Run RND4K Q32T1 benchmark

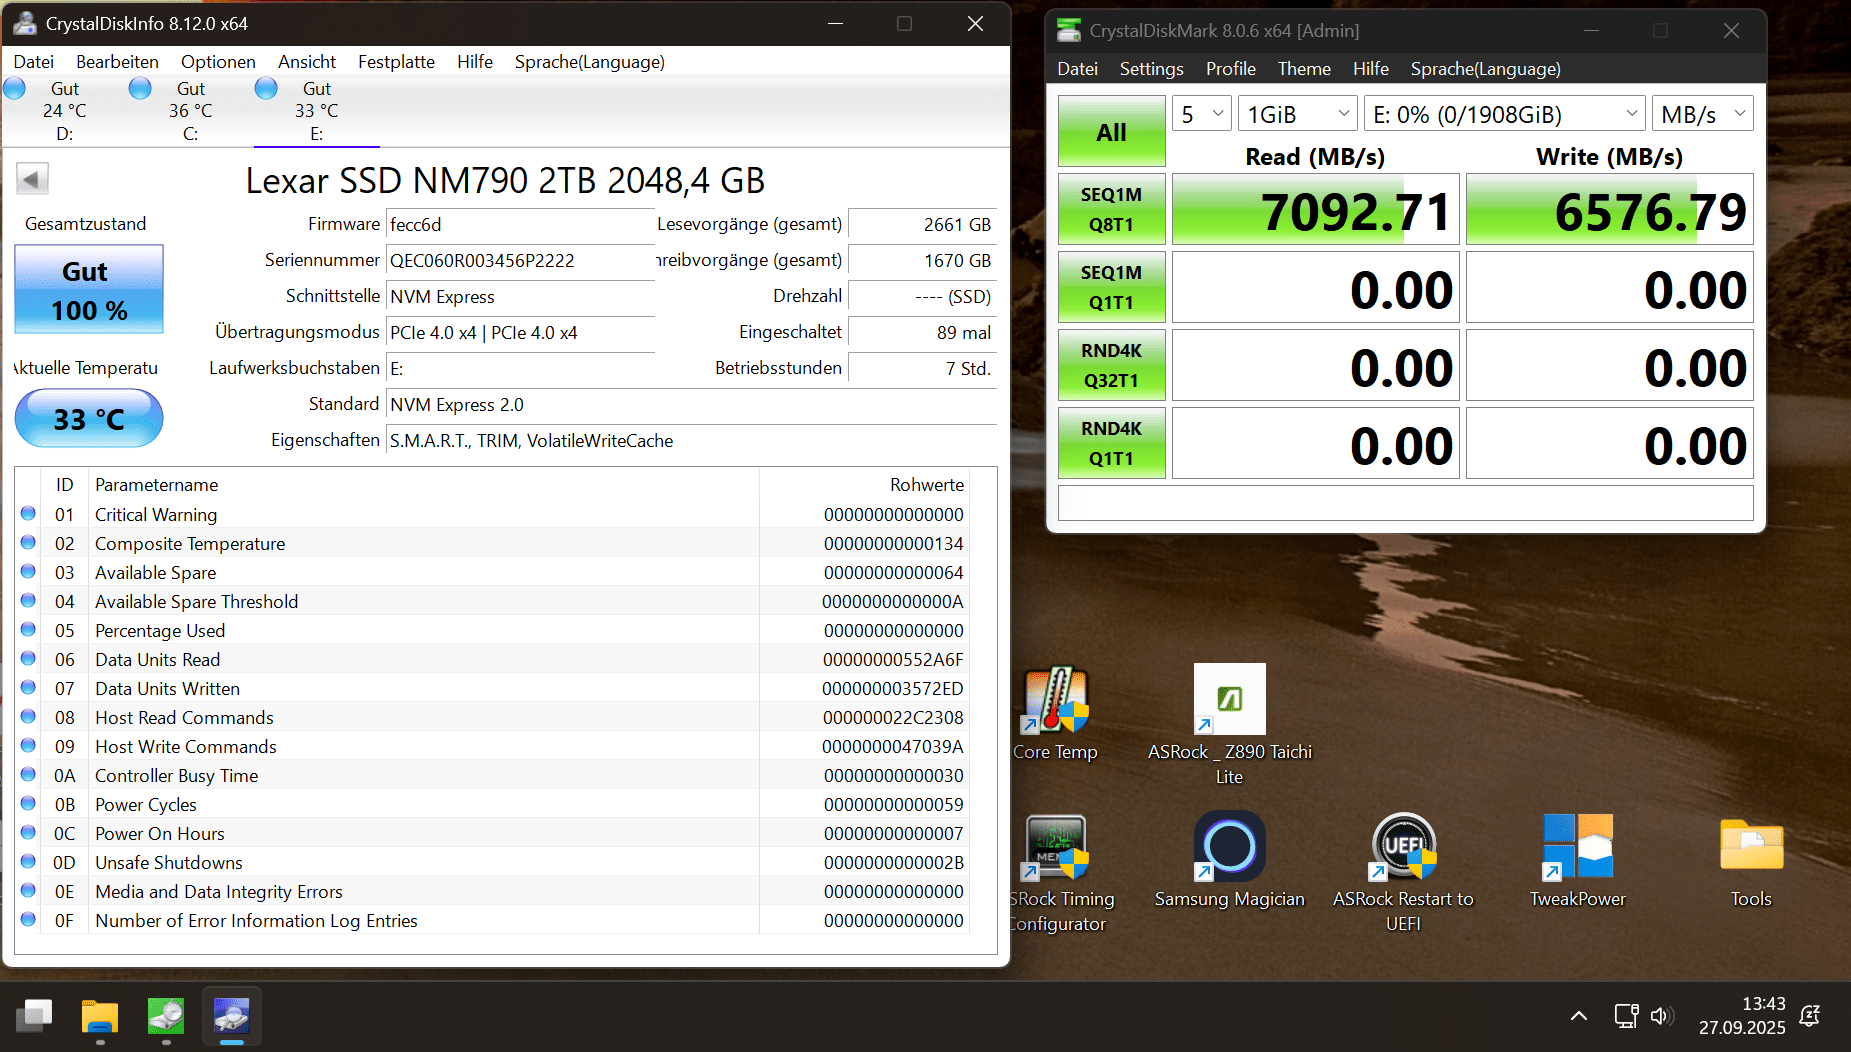click(x=1112, y=365)
